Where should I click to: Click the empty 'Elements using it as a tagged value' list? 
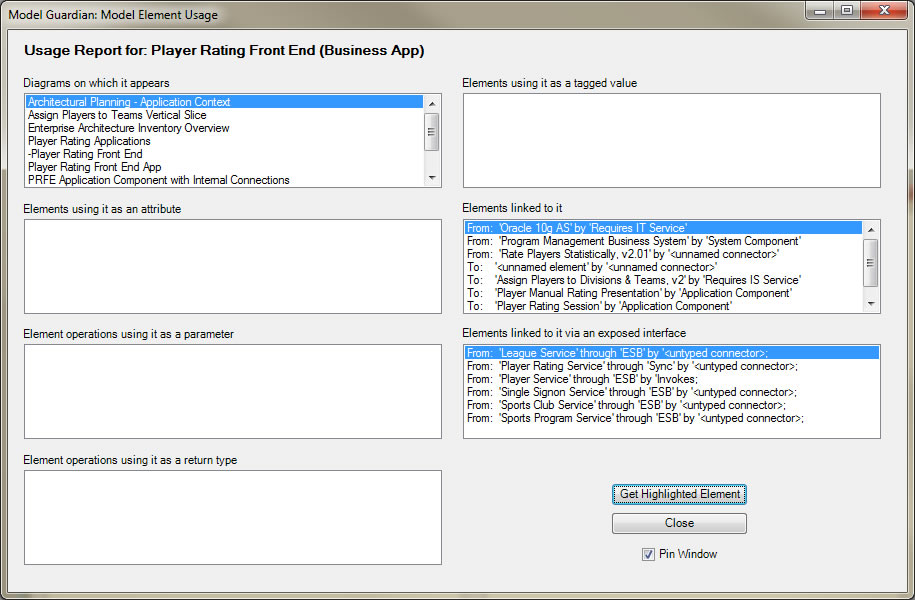[x=672, y=141]
